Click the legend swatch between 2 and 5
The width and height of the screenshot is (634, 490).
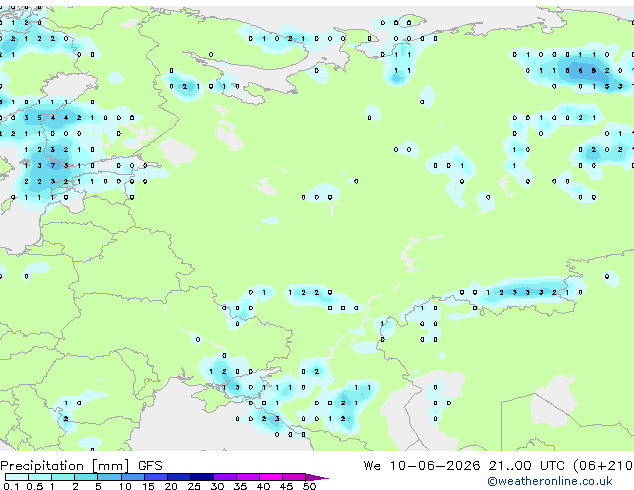(86, 477)
